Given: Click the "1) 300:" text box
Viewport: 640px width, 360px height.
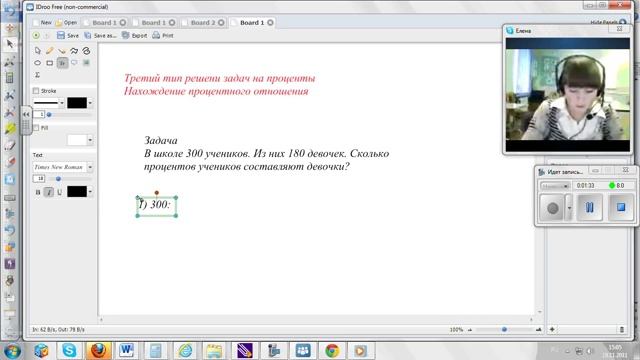Looking at the screenshot, I should 157,207.
